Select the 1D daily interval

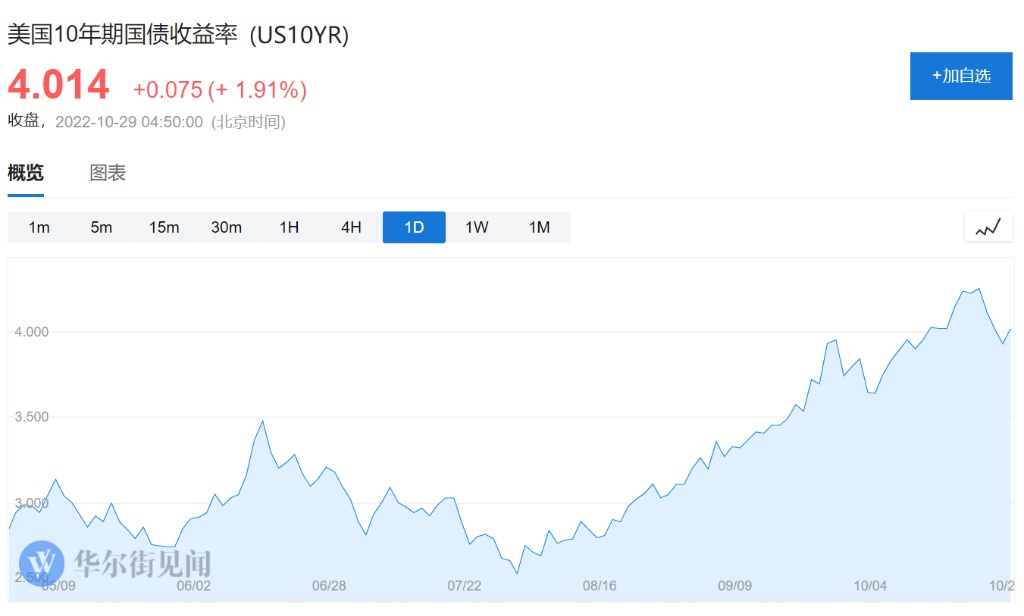[x=414, y=227]
